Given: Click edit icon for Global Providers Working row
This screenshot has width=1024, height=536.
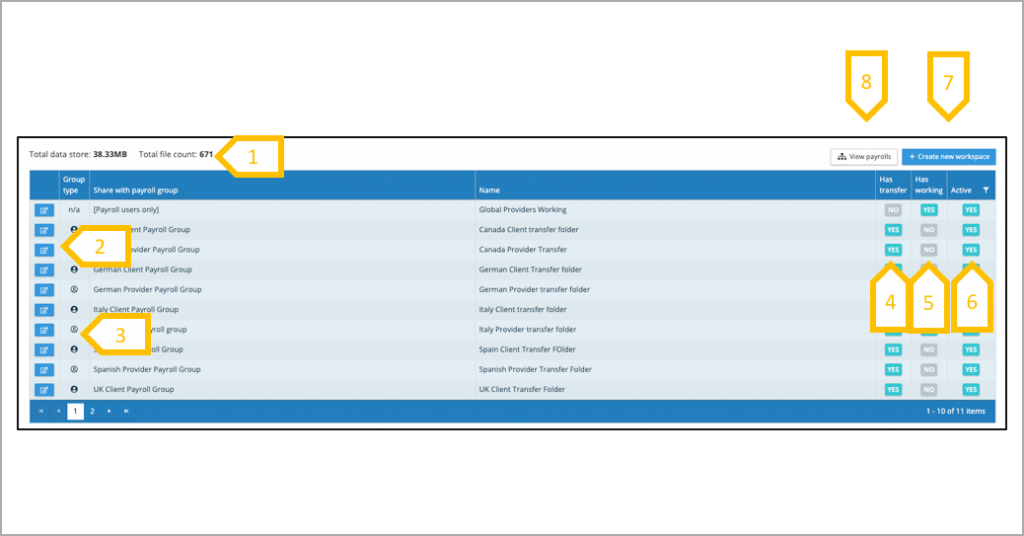Looking at the screenshot, I should (x=44, y=210).
